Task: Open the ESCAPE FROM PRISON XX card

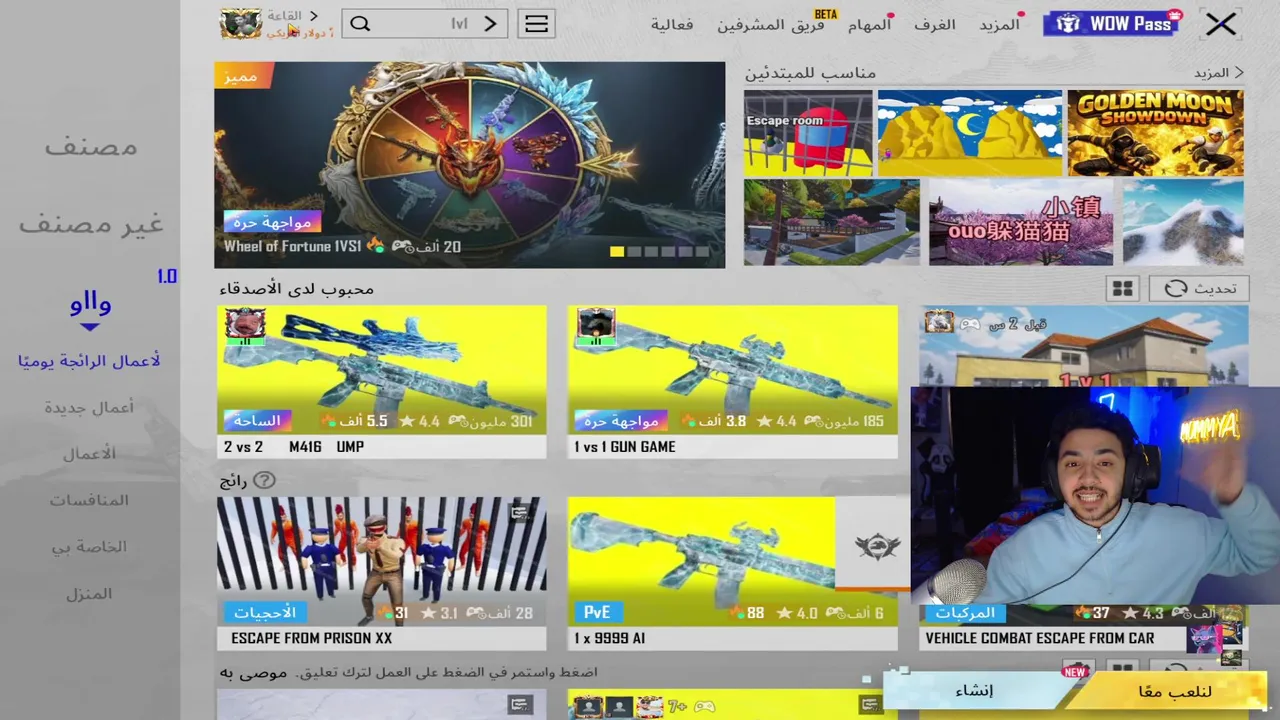Action: point(382,573)
